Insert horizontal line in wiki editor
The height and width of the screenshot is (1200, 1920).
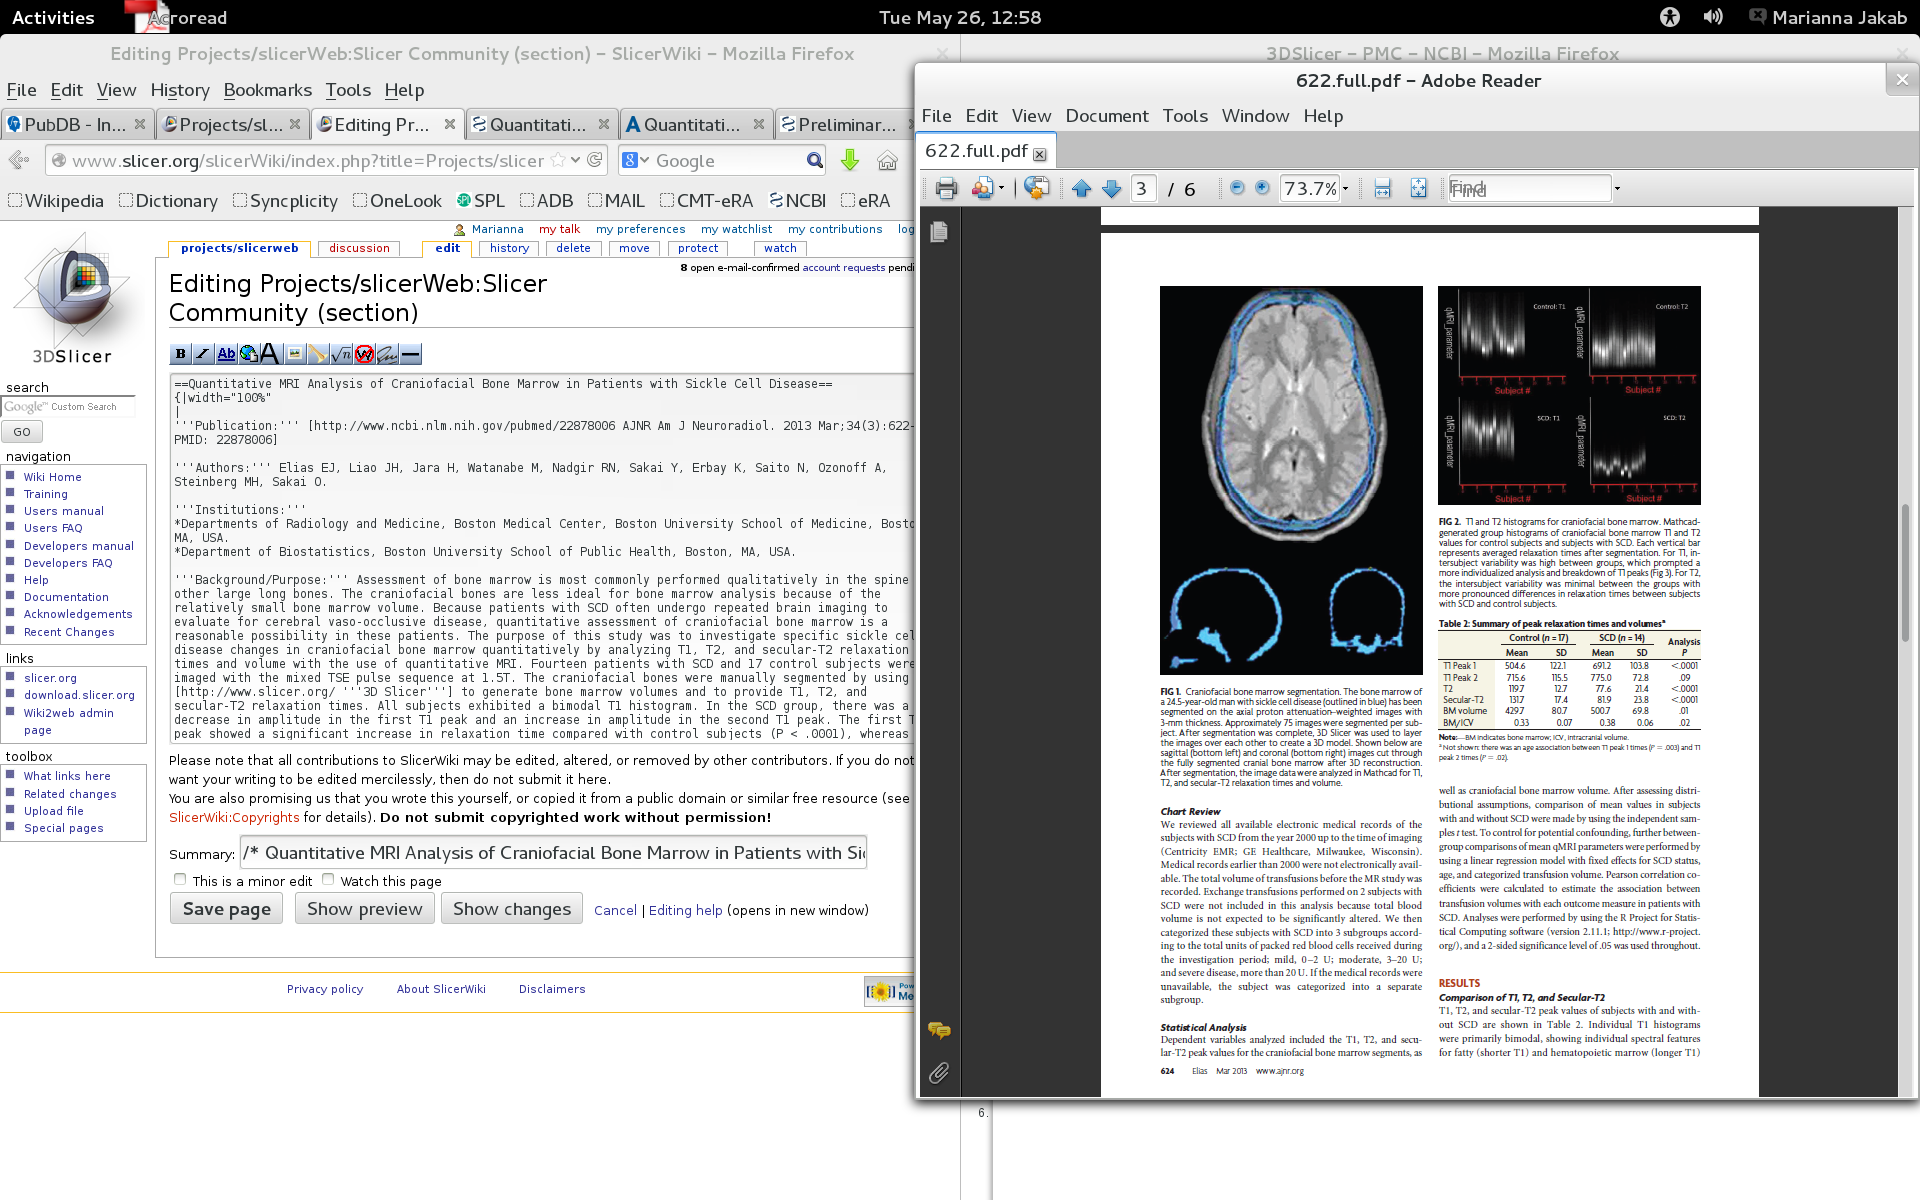(x=410, y=353)
